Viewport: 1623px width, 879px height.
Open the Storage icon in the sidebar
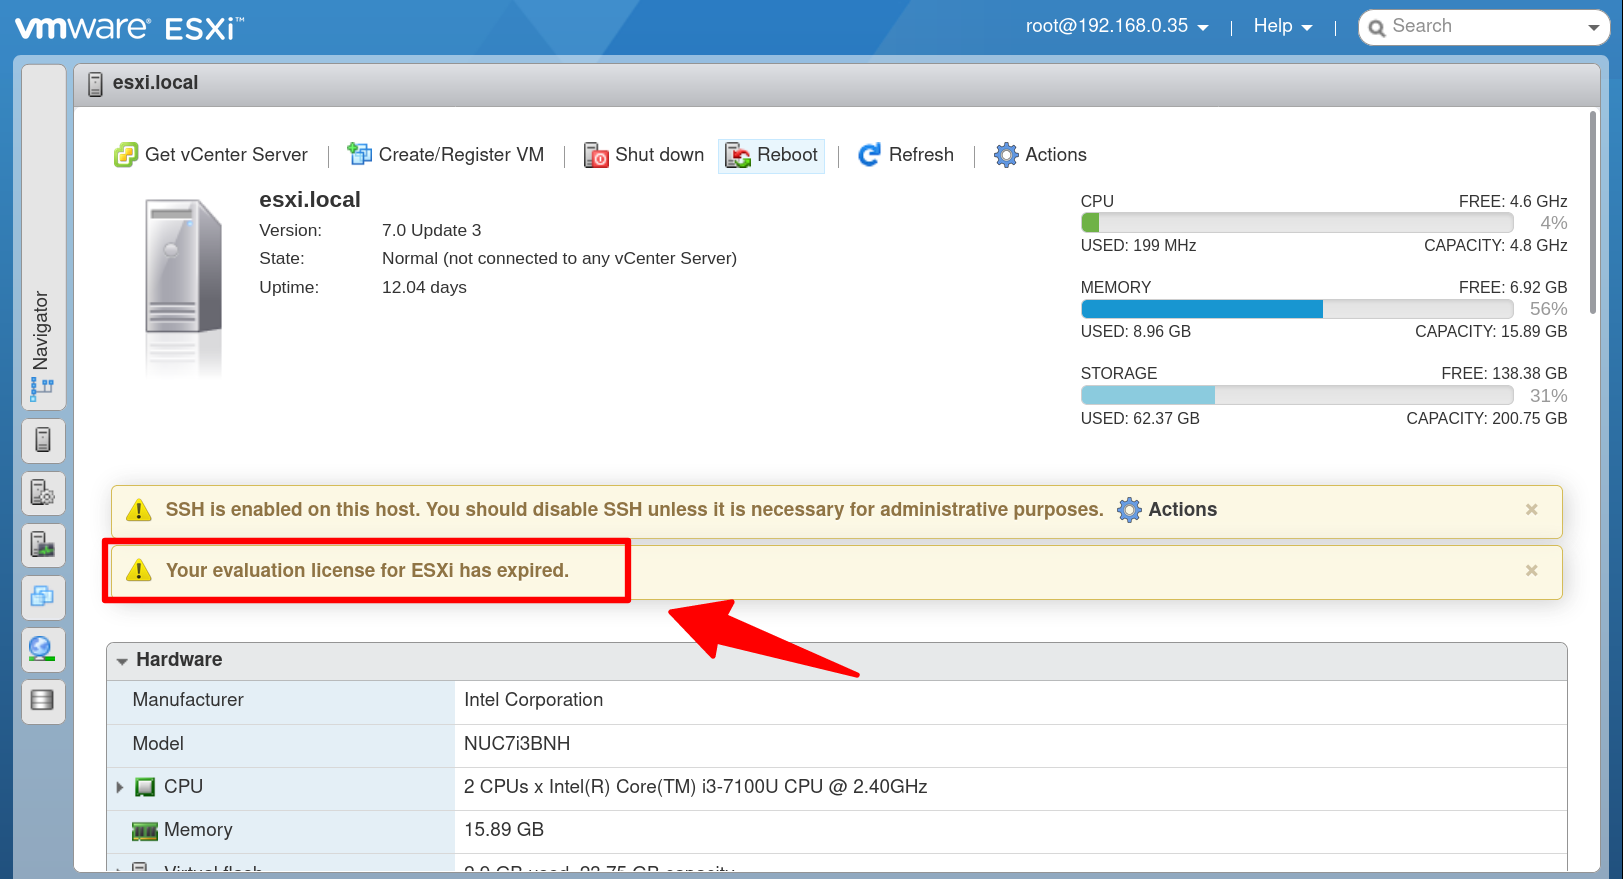pyautogui.click(x=43, y=701)
